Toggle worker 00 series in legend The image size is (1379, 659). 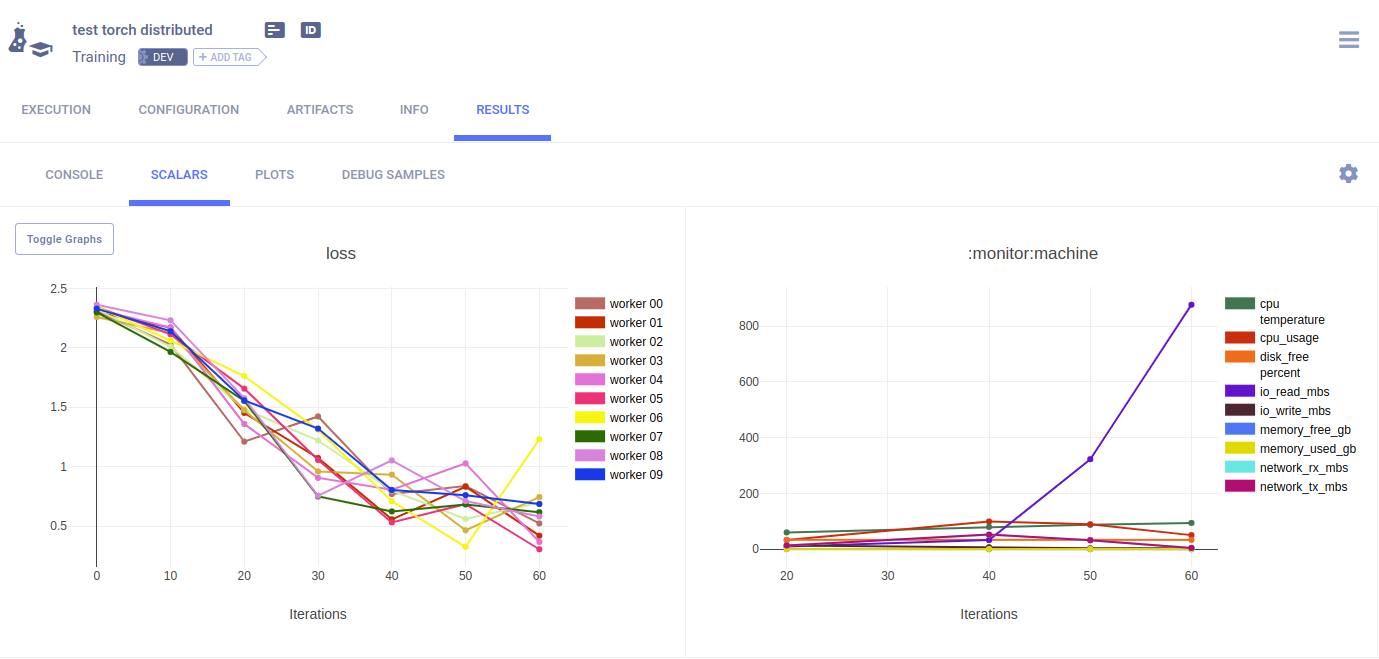635,304
